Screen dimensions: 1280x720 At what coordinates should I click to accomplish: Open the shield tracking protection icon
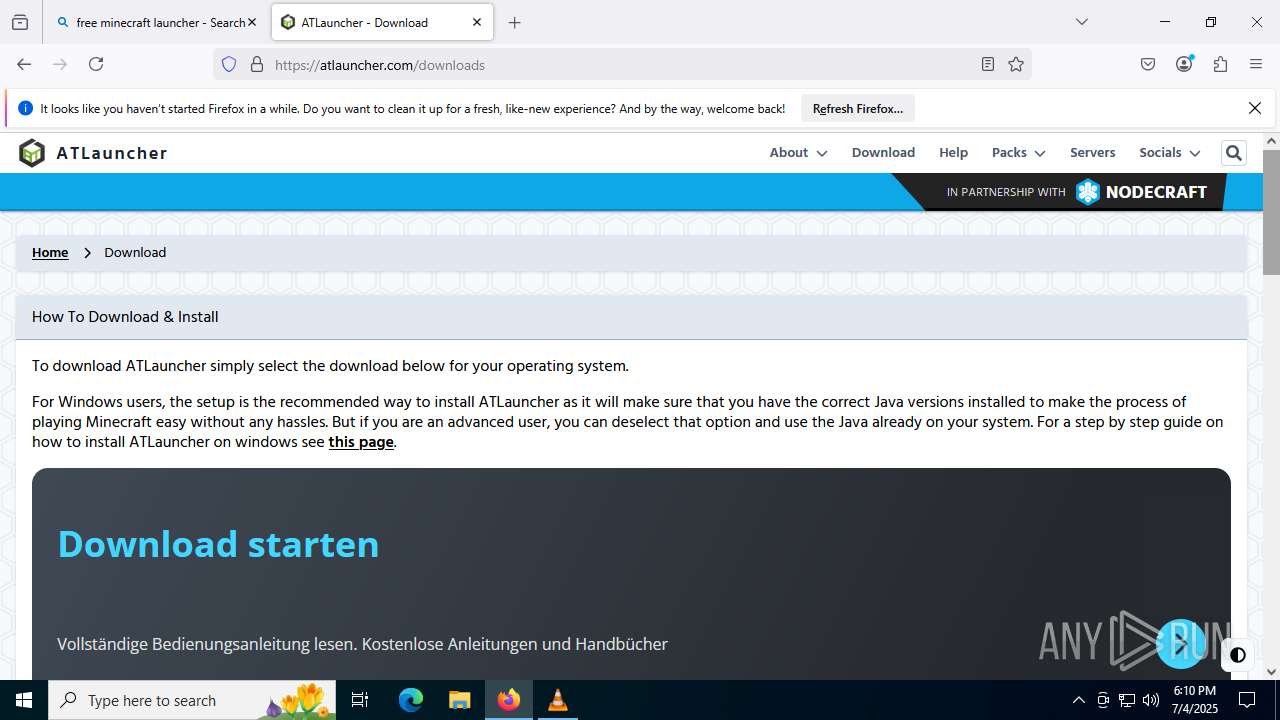coord(229,64)
